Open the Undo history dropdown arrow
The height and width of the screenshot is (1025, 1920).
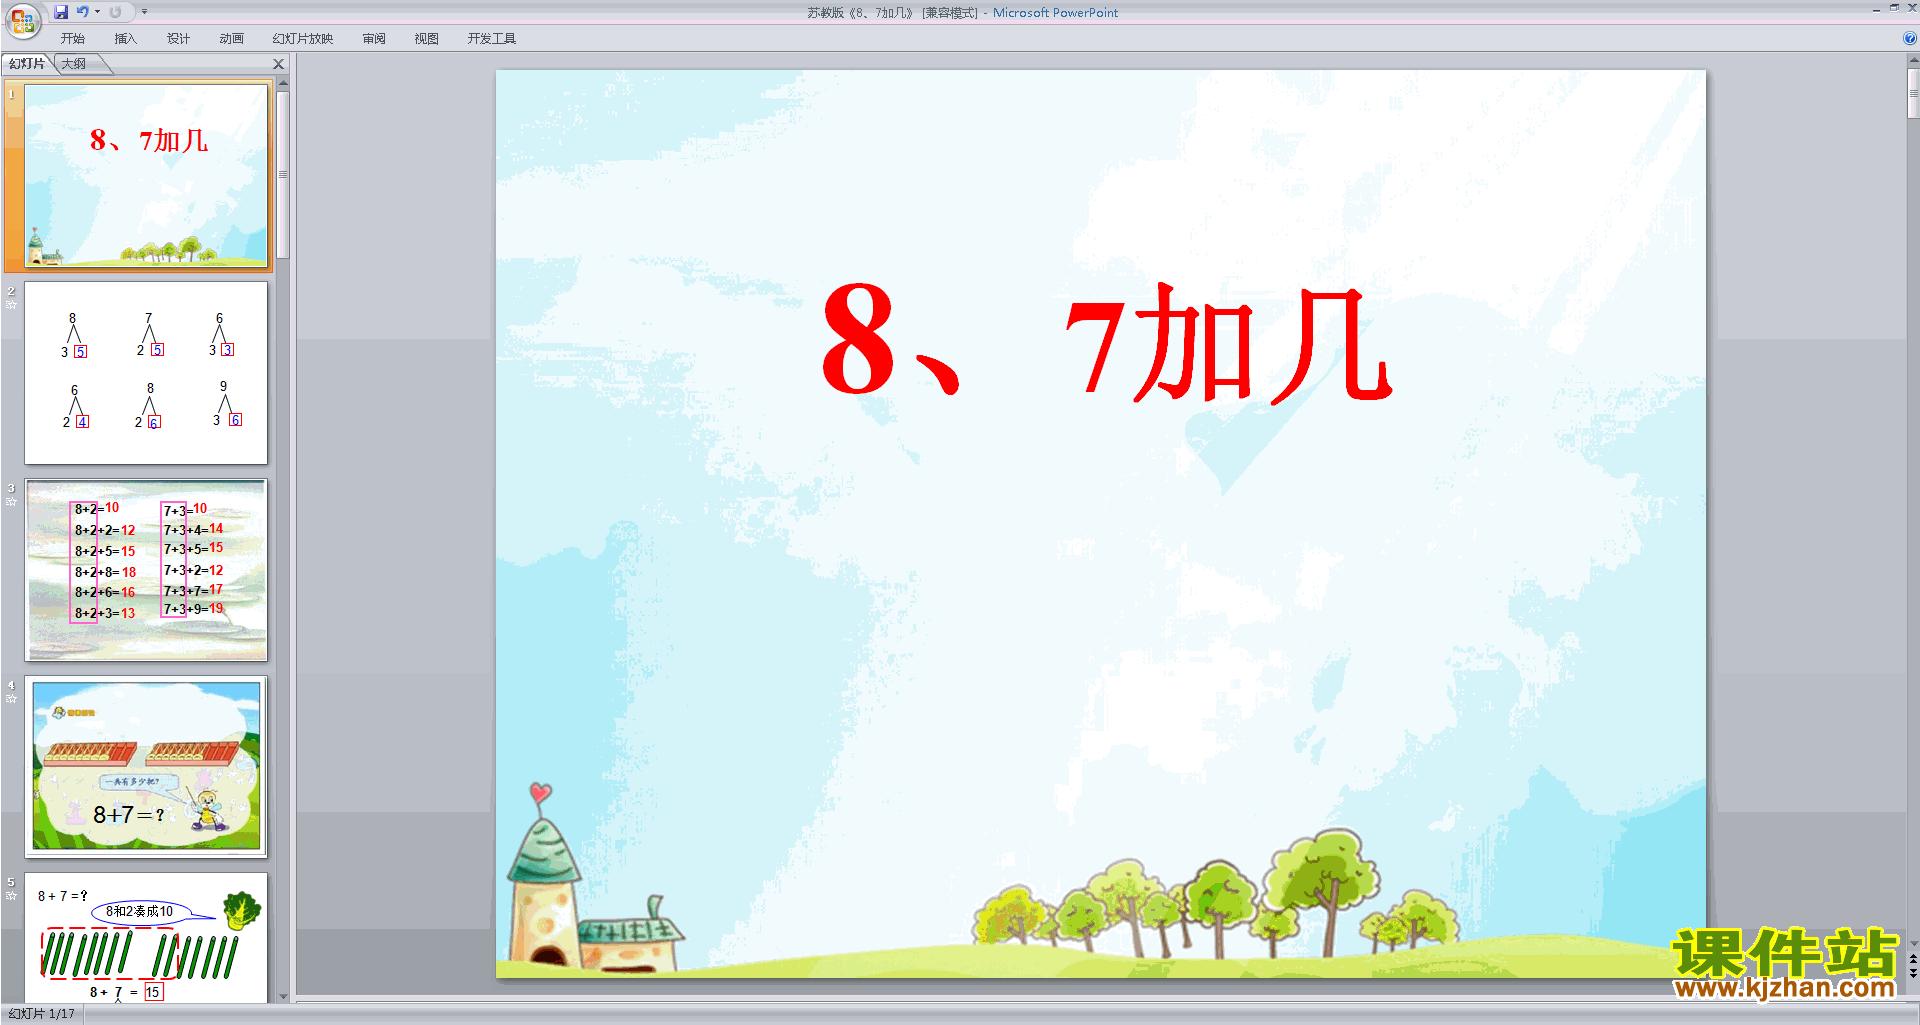coord(97,12)
